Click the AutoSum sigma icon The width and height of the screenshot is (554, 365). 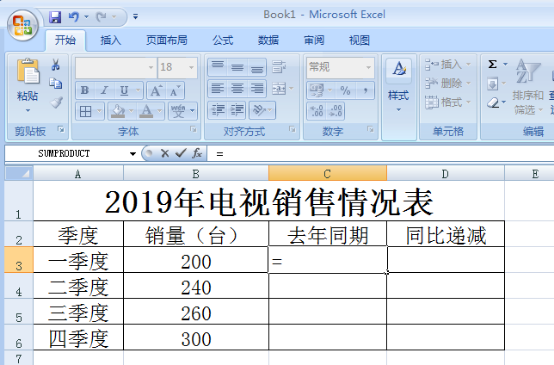493,64
